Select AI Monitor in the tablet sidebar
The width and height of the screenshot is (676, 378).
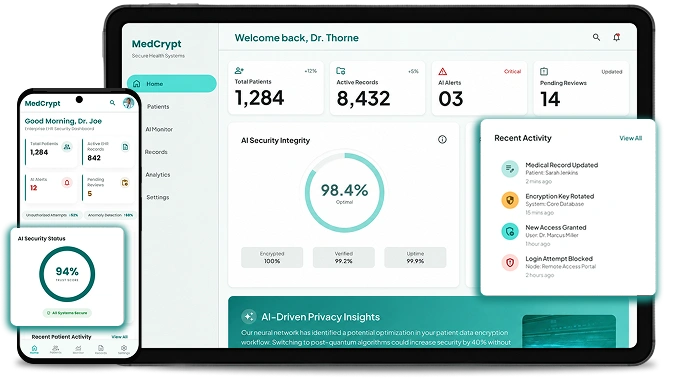(159, 129)
